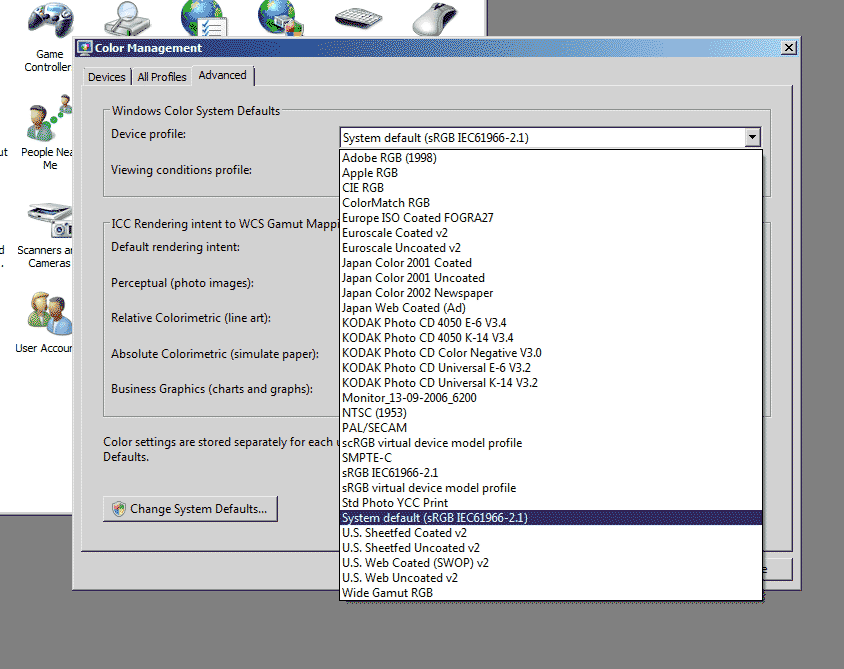Select U.S. Web Uncoated v2

click(x=551, y=578)
